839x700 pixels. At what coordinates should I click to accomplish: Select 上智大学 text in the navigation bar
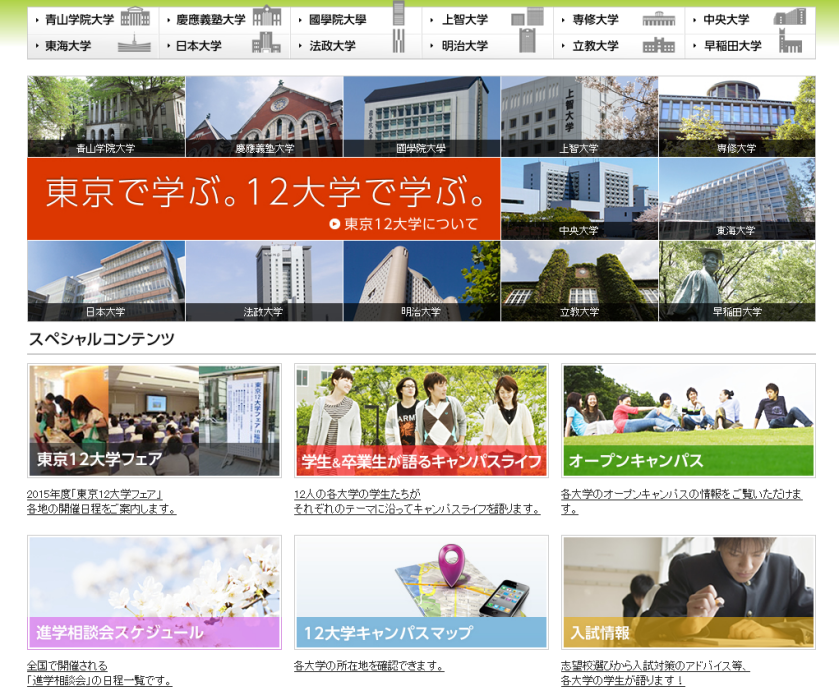[464, 20]
